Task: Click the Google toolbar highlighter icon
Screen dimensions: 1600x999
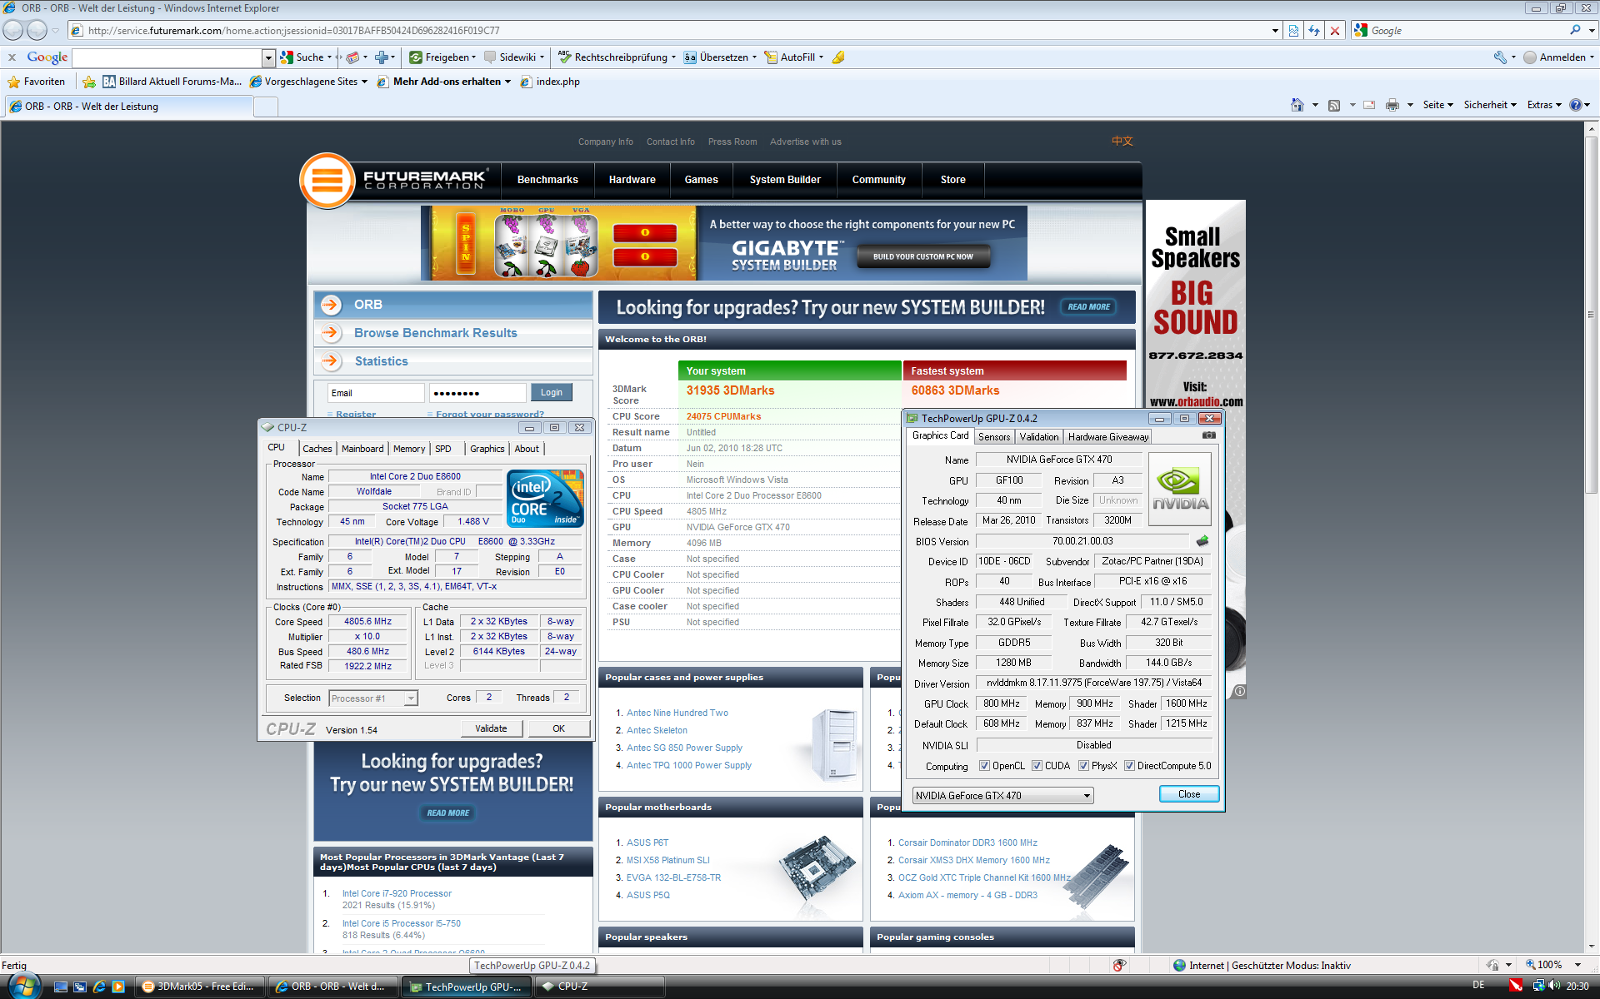Action: (839, 57)
